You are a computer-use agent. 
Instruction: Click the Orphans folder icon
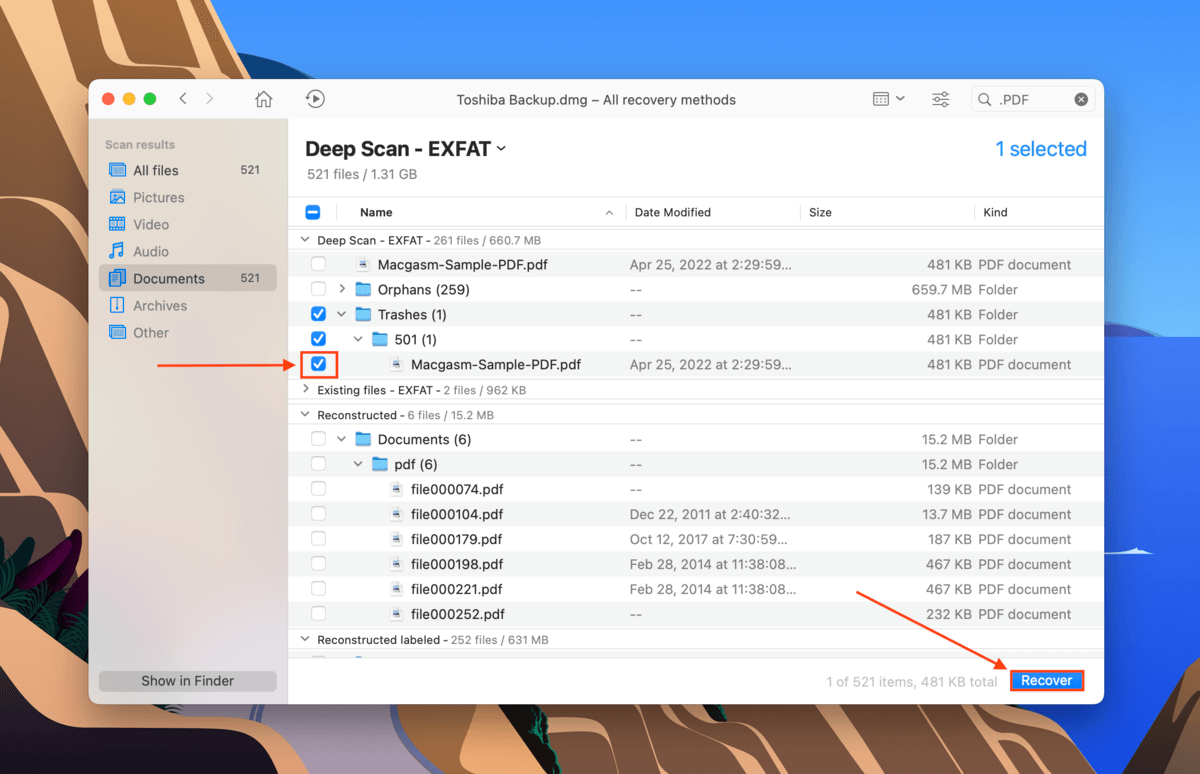tap(363, 289)
